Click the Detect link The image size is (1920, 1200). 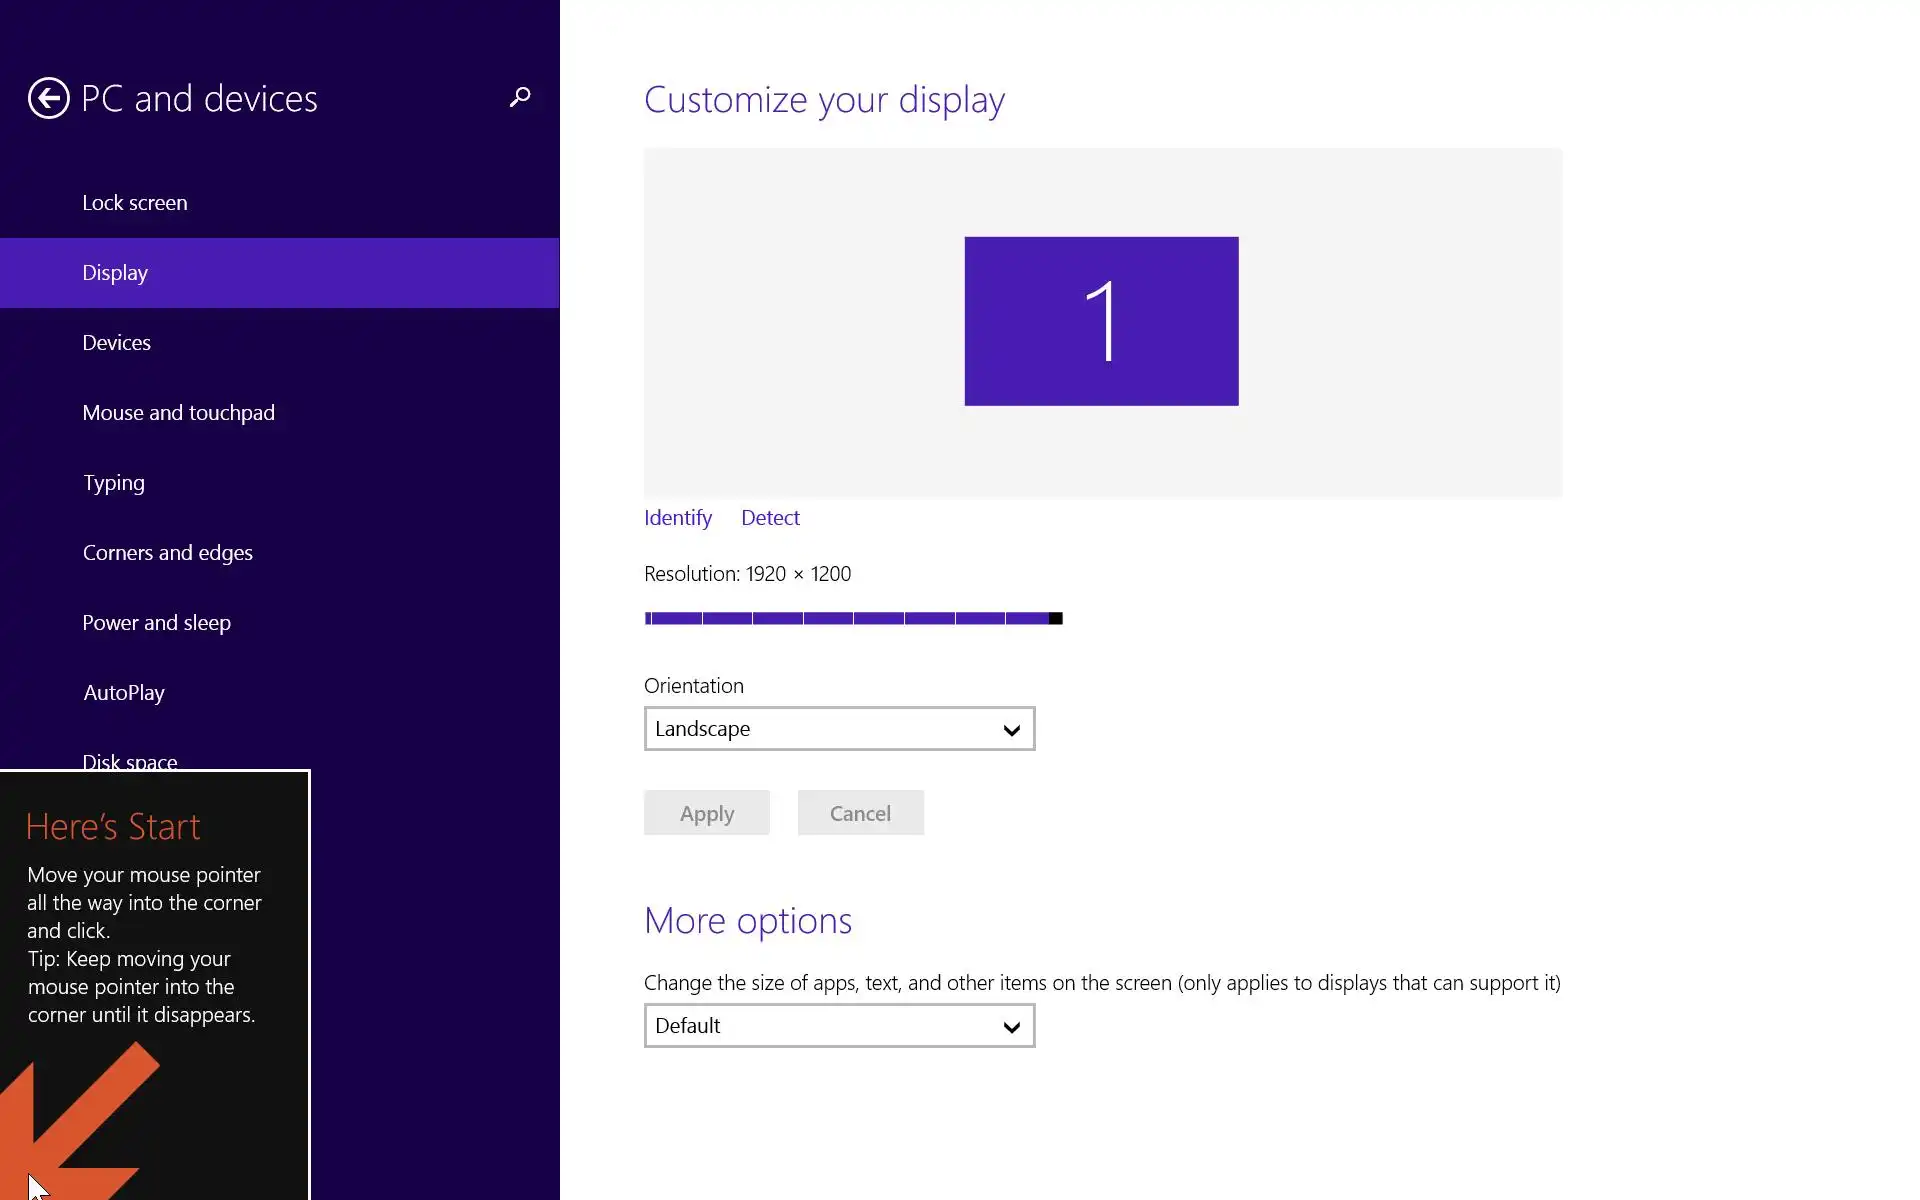tap(770, 518)
